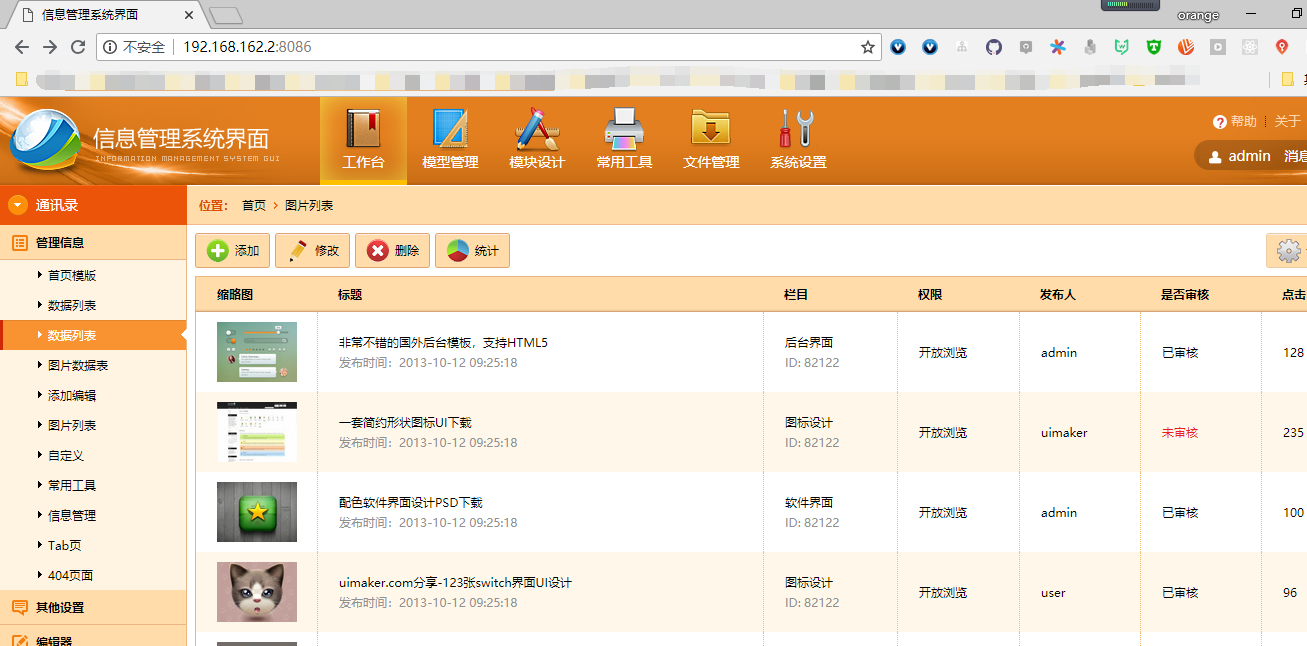Open 信息管理 in the sidebar

coord(72,515)
